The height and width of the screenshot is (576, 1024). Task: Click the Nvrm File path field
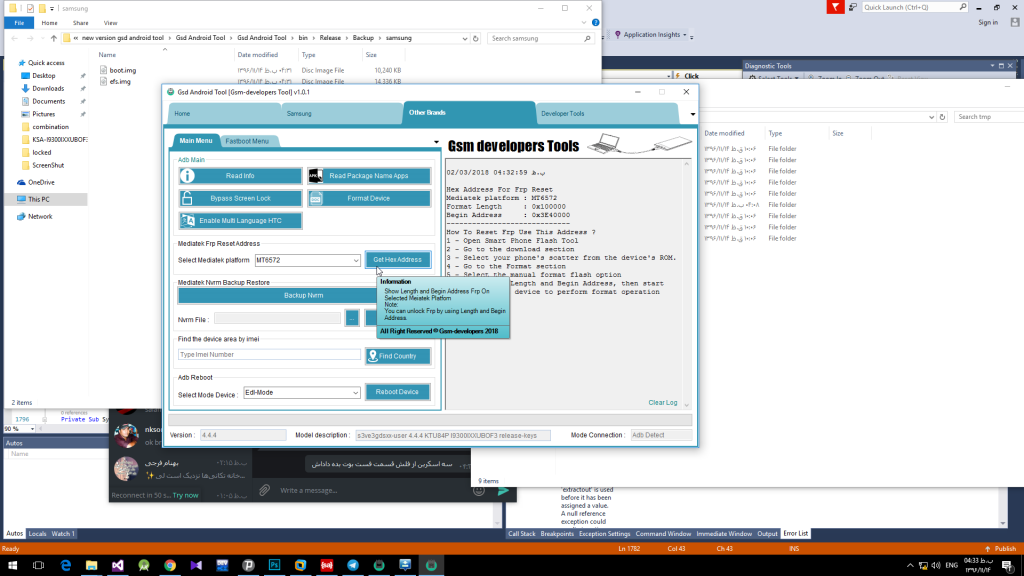tap(278, 319)
